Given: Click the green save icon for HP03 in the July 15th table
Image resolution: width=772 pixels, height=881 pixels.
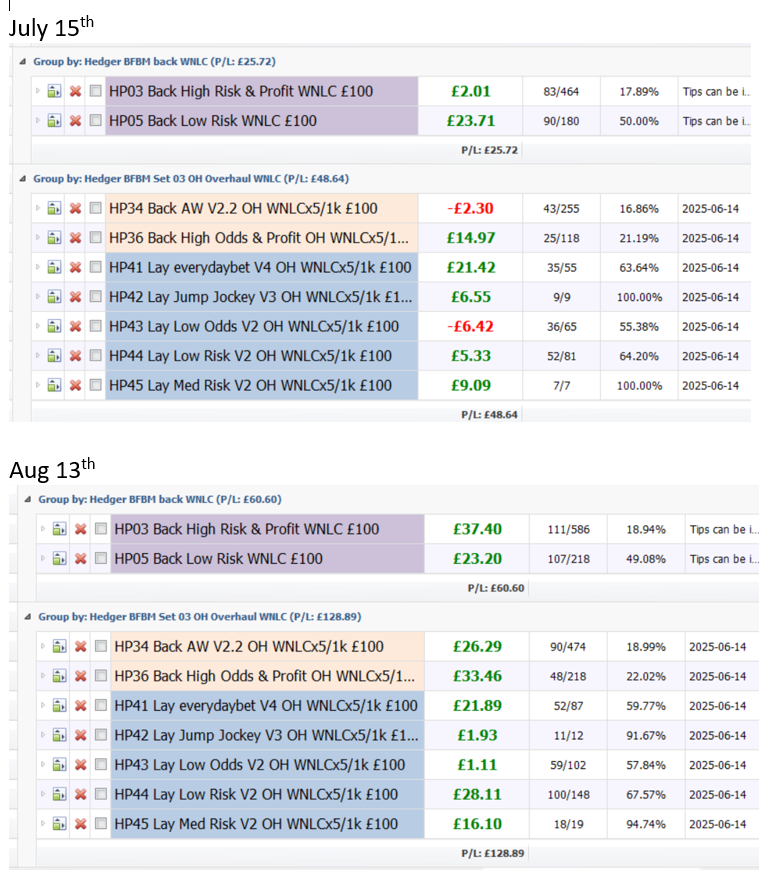Looking at the screenshot, I should [x=54, y=92].
